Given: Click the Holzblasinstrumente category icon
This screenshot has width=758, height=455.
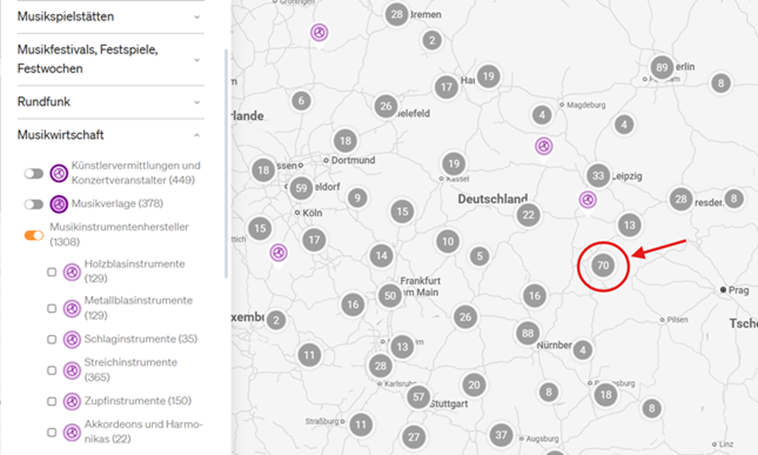Looking at the screenshot, I should point(72,272).
